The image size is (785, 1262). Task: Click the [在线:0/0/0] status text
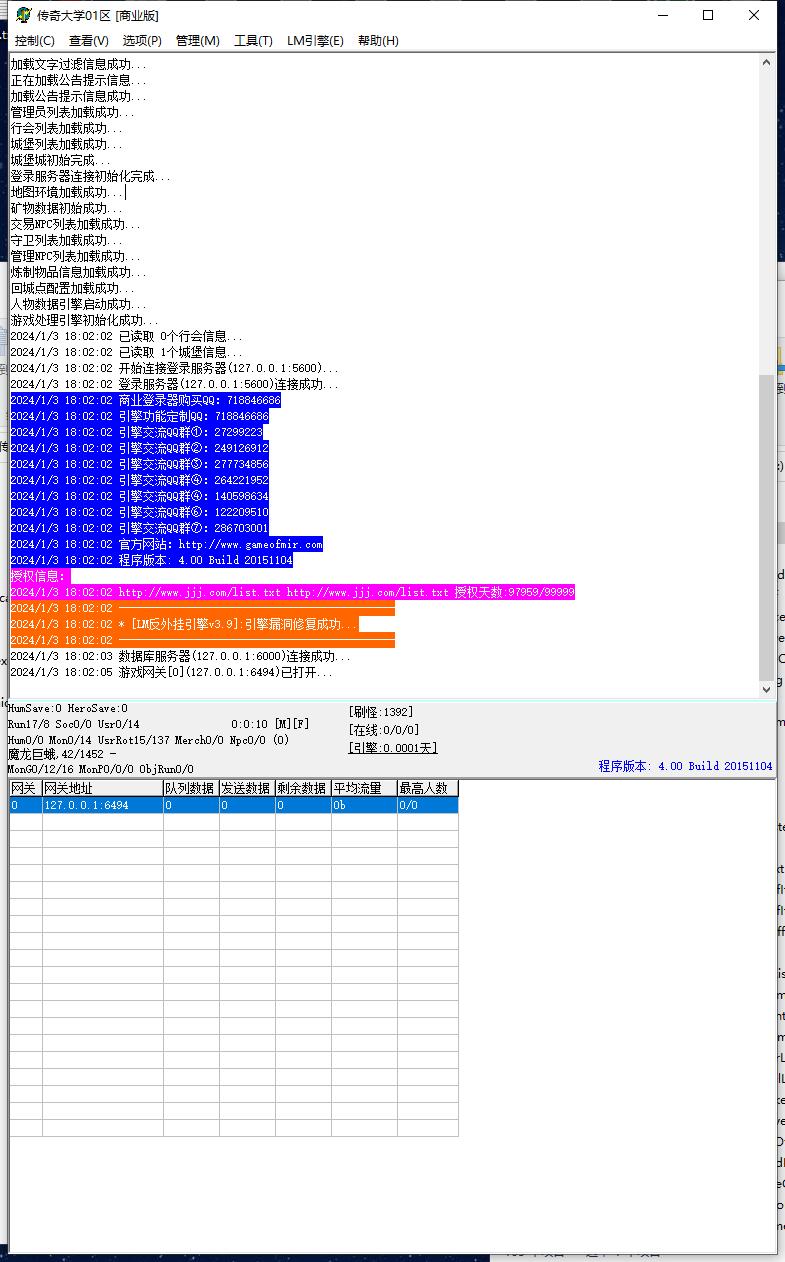click(384, 730)
